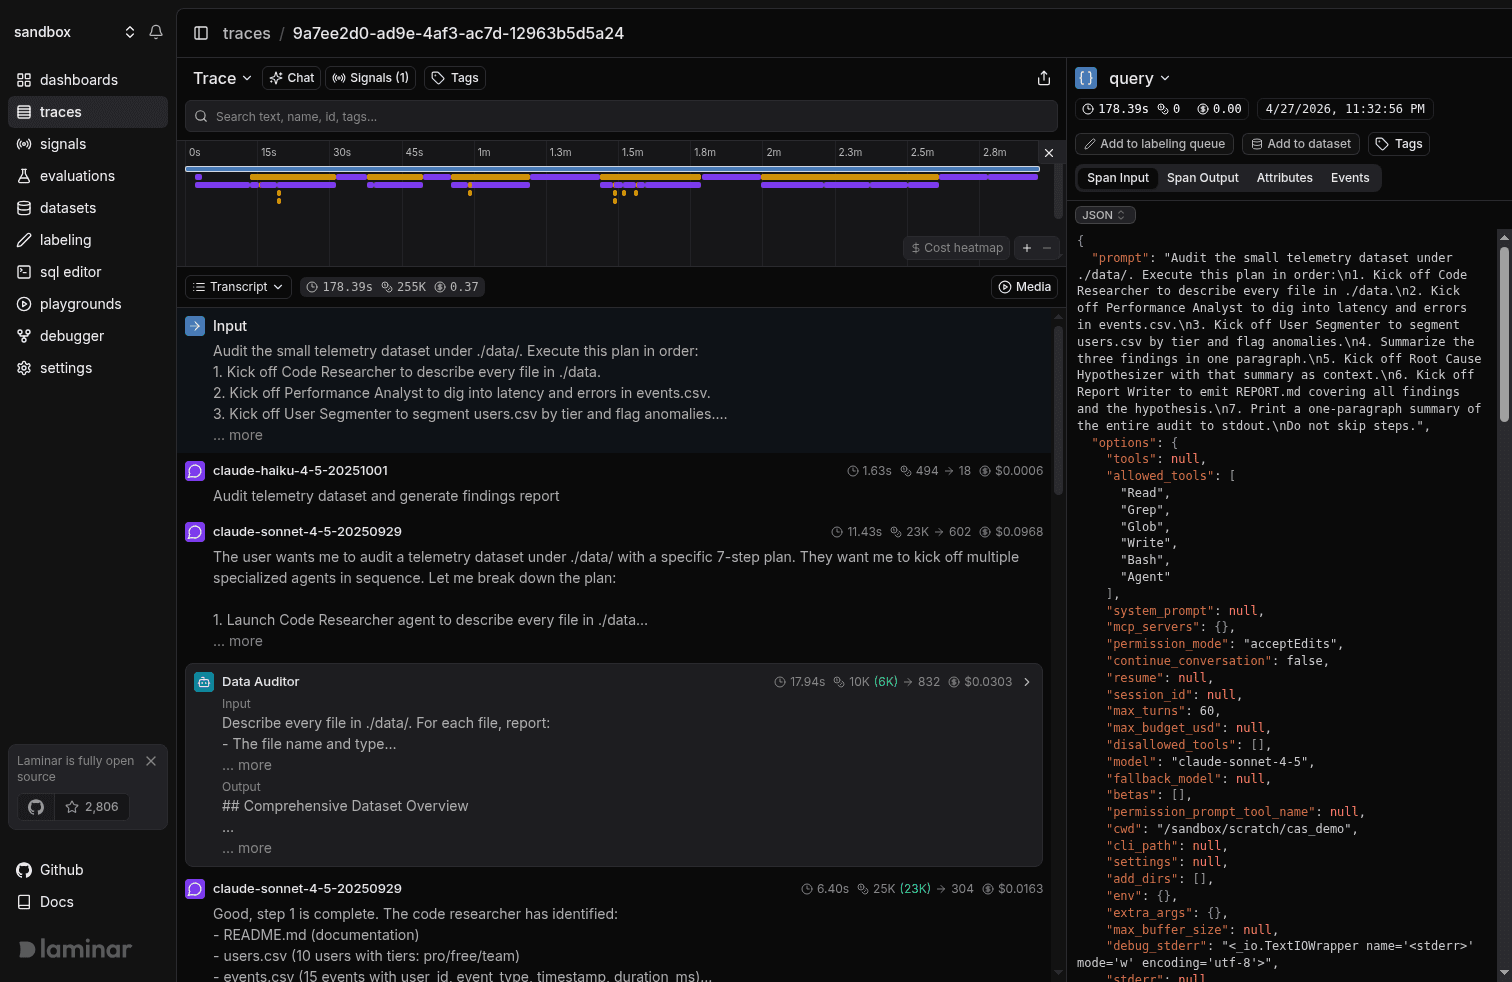1512x982 pixels.
Task: Expand the Data Auditor span chevron
Action: [1027, 682]
